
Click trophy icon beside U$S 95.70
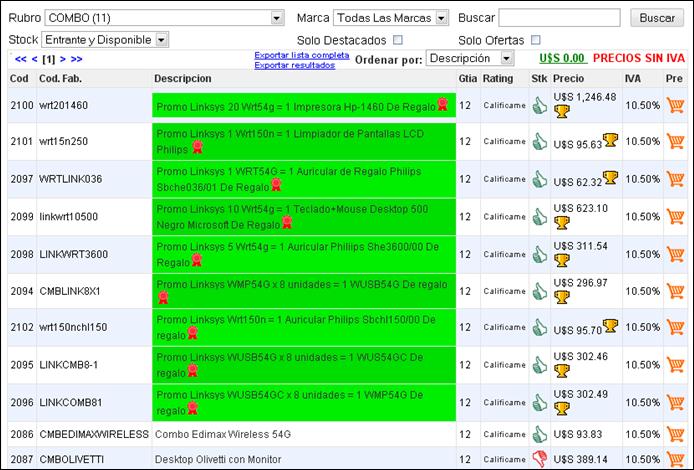point(610,326)
